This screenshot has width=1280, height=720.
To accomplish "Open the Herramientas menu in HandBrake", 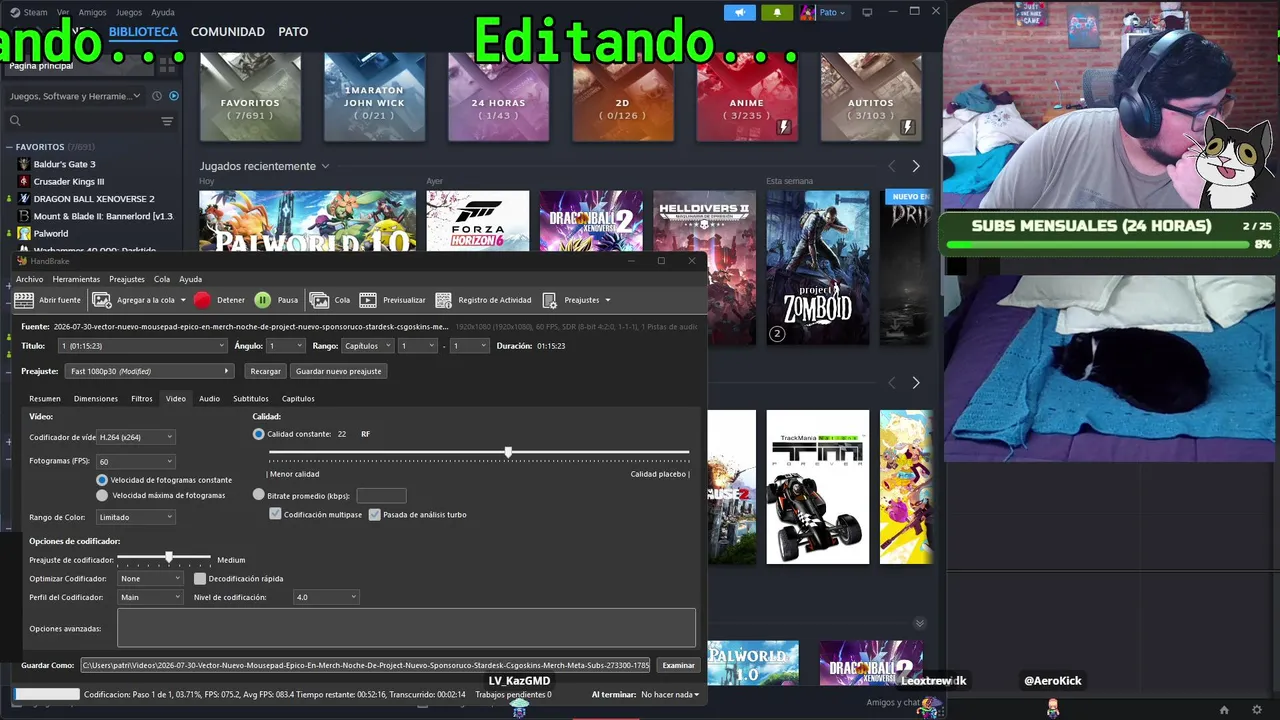I will click(x=76, y=279).
